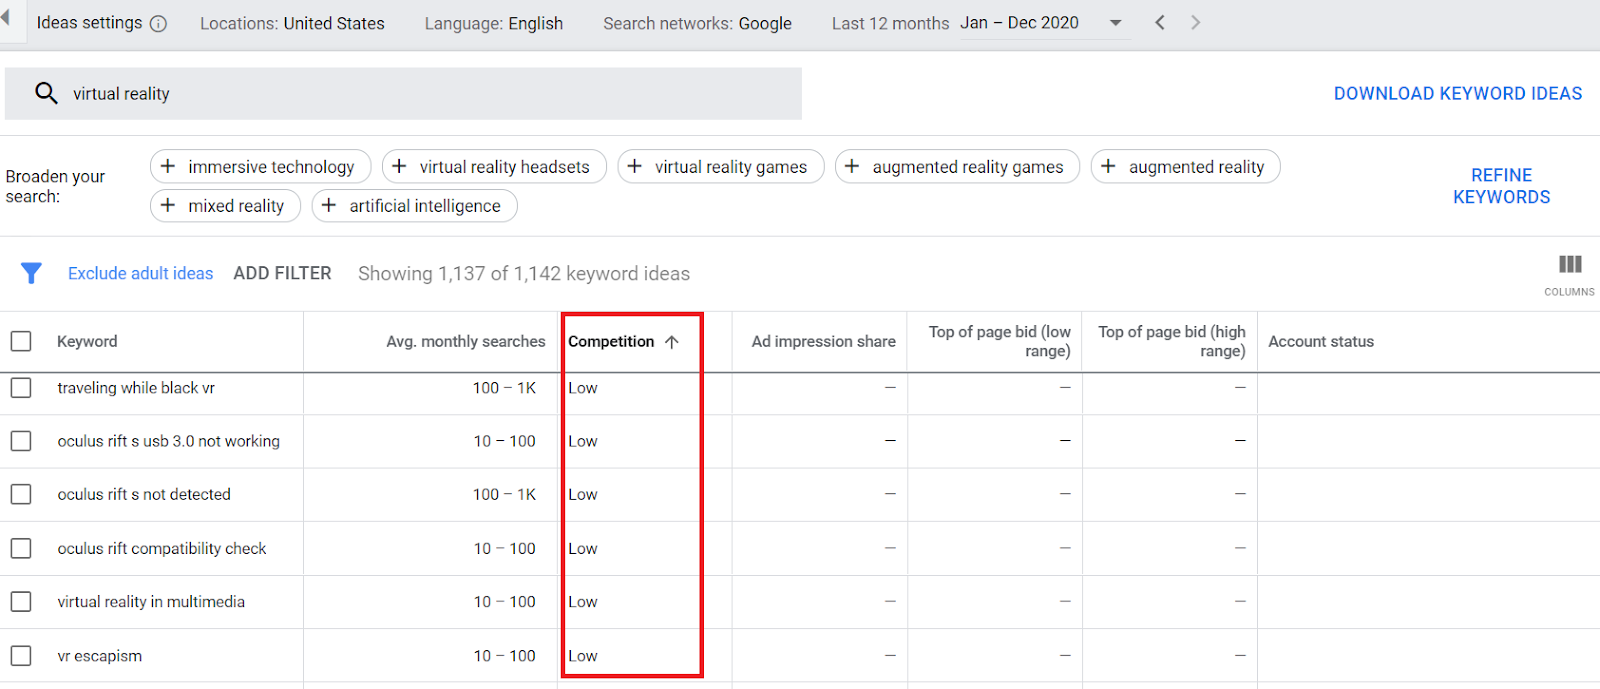Sort by Account status header
Image resolution: width=1600 pixels, height=689 pixels.
coord(1321,341)
